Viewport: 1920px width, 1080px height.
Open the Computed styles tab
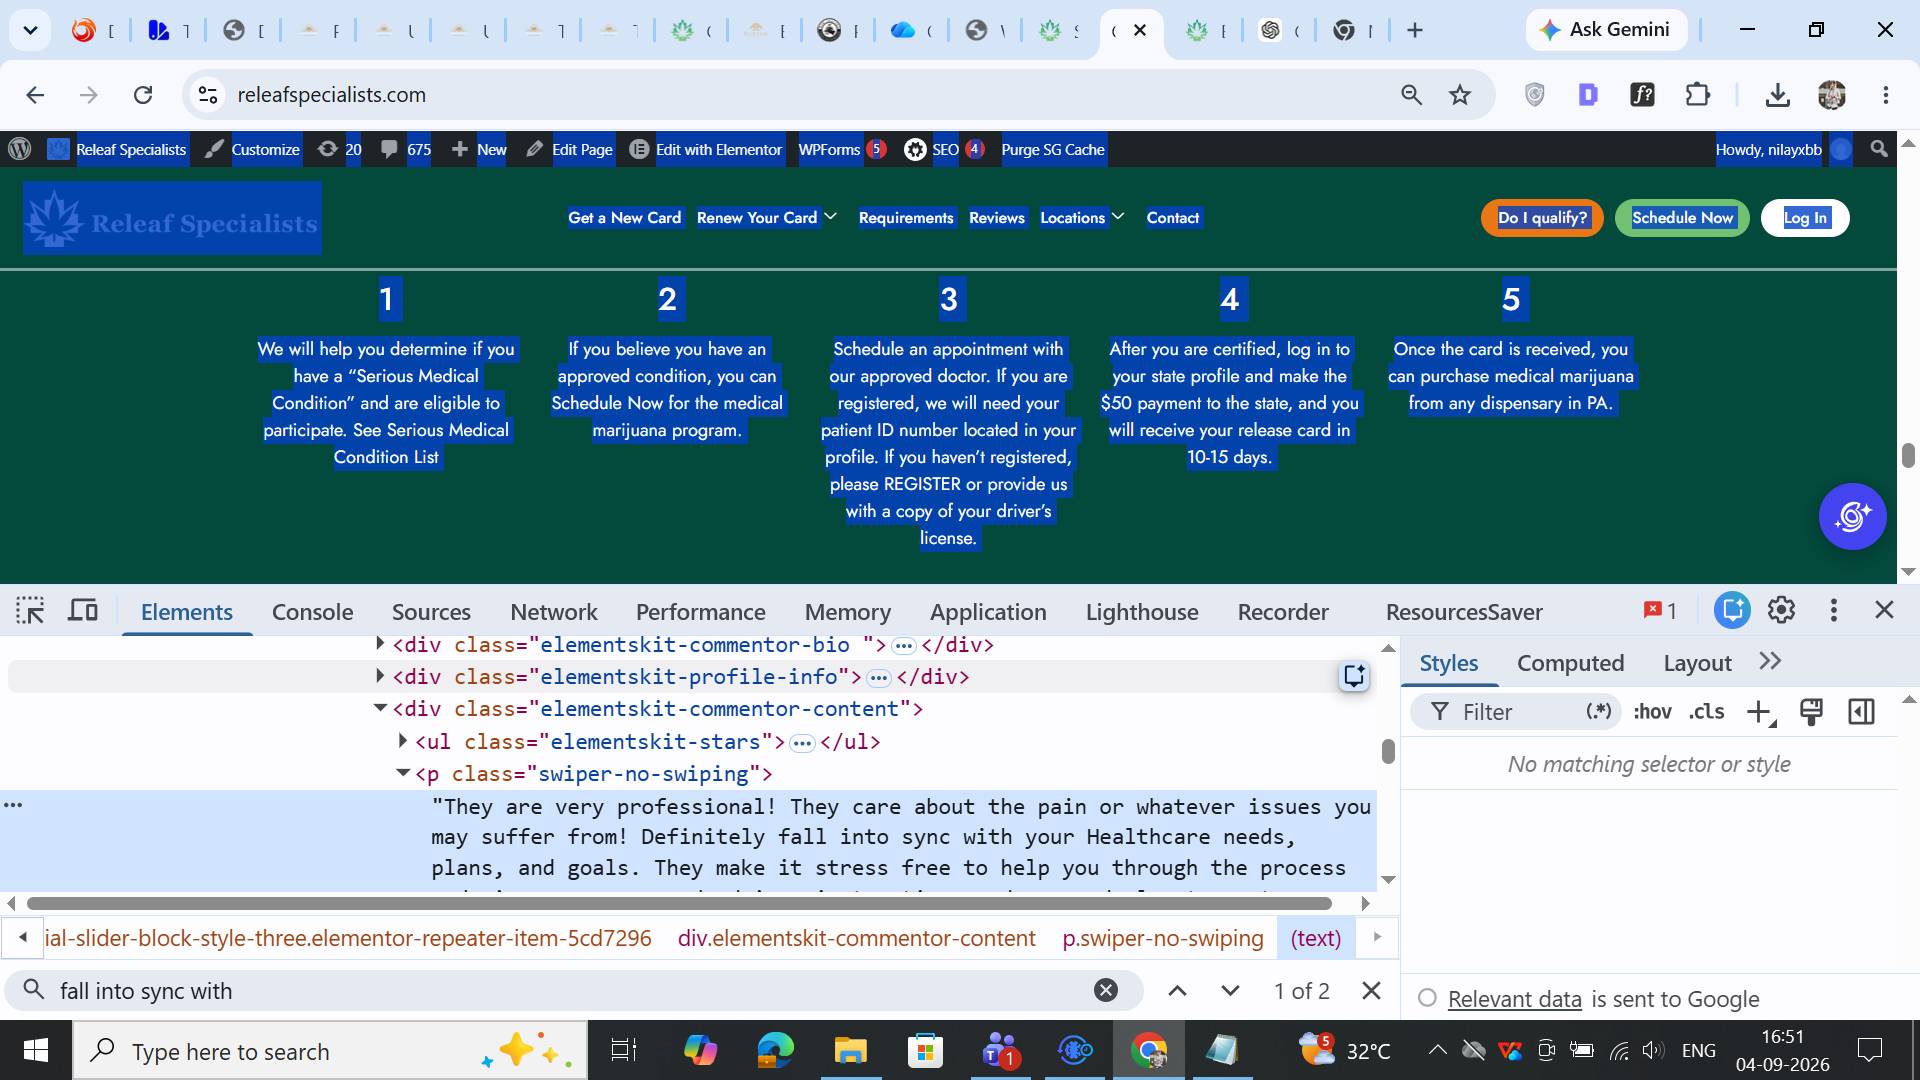point(1570,663)
